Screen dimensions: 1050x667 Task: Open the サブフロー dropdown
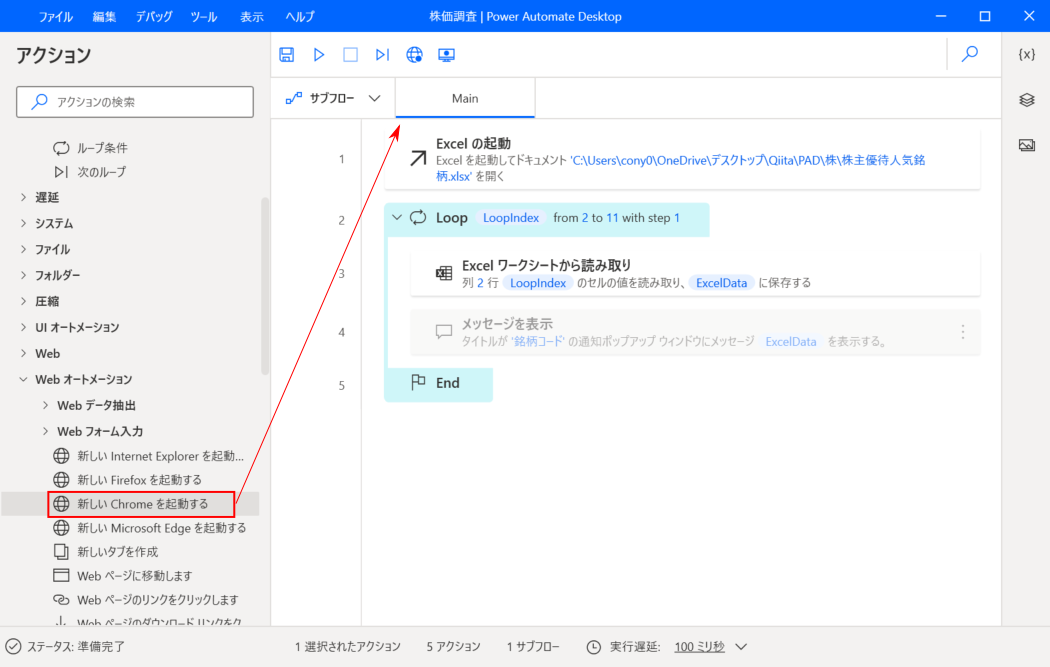(374, 98)
